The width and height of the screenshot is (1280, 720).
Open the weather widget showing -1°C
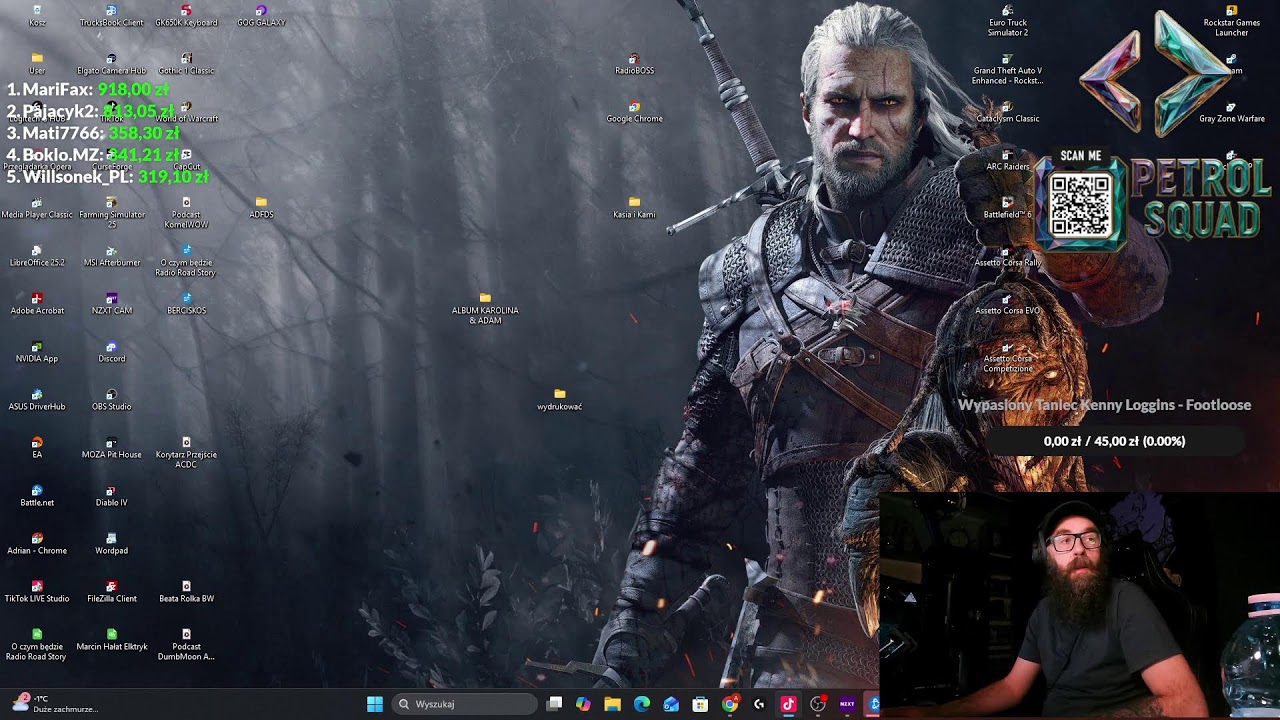(x=55, y=704)
